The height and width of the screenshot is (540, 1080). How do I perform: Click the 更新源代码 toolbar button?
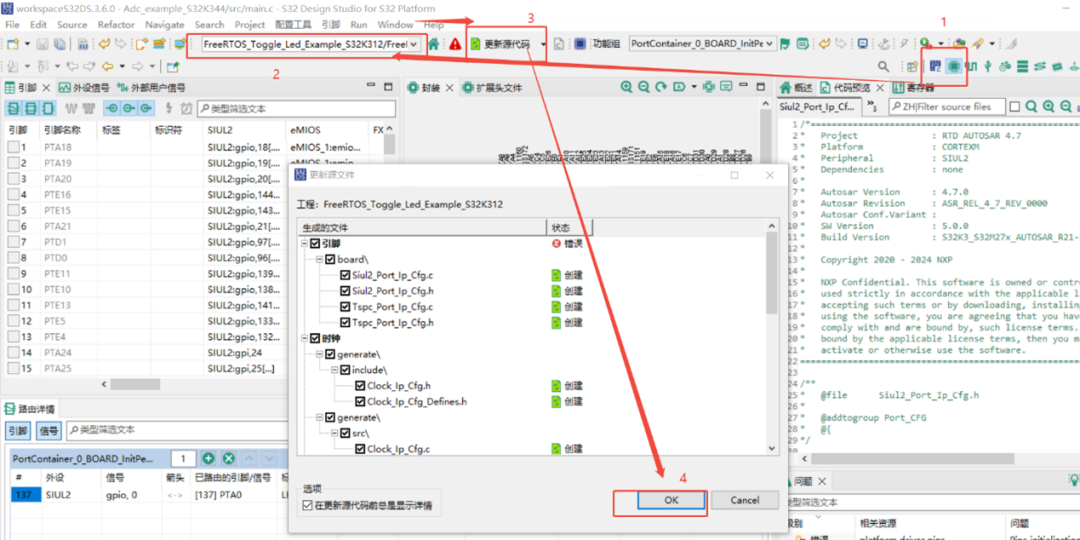pyautogui.click(x=501, y=44)
